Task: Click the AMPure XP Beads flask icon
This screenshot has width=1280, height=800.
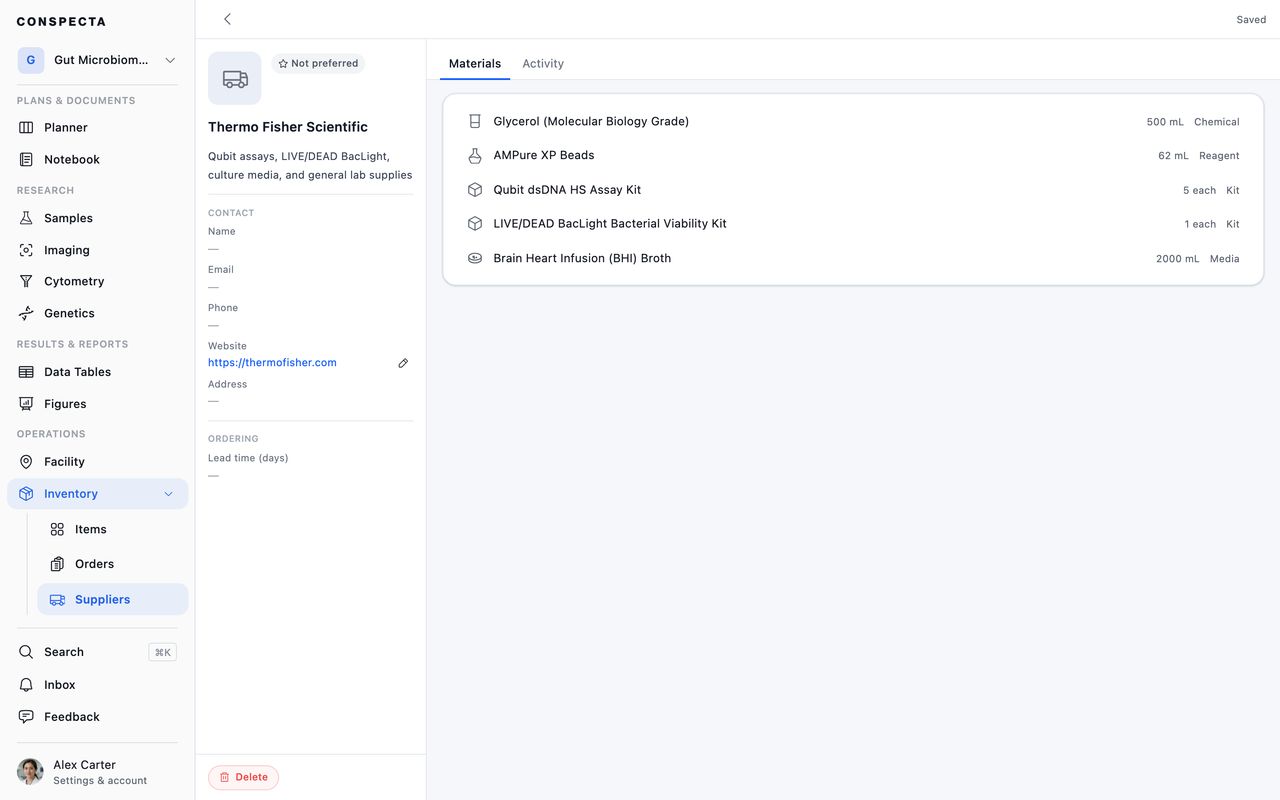Action: [x=475, y=156]
